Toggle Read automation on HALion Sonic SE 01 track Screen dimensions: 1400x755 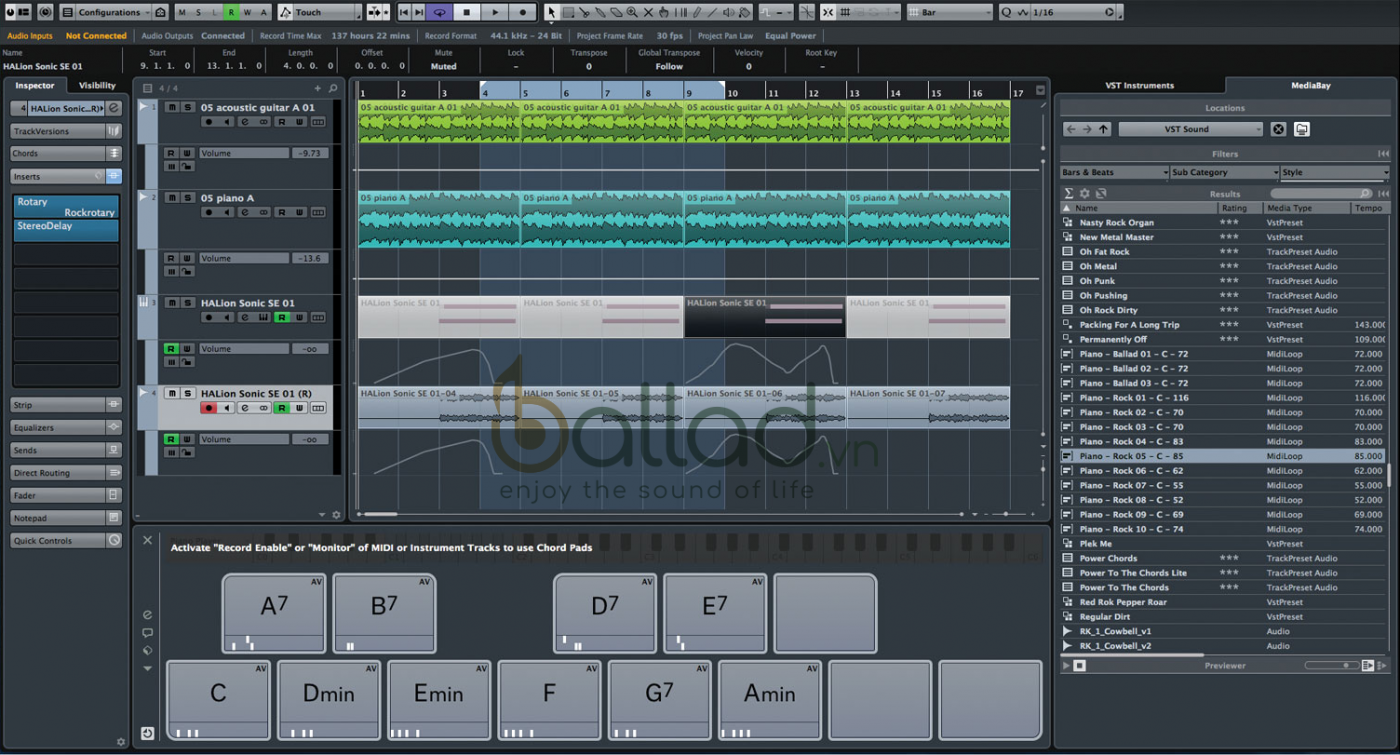(x=283, y=317)
